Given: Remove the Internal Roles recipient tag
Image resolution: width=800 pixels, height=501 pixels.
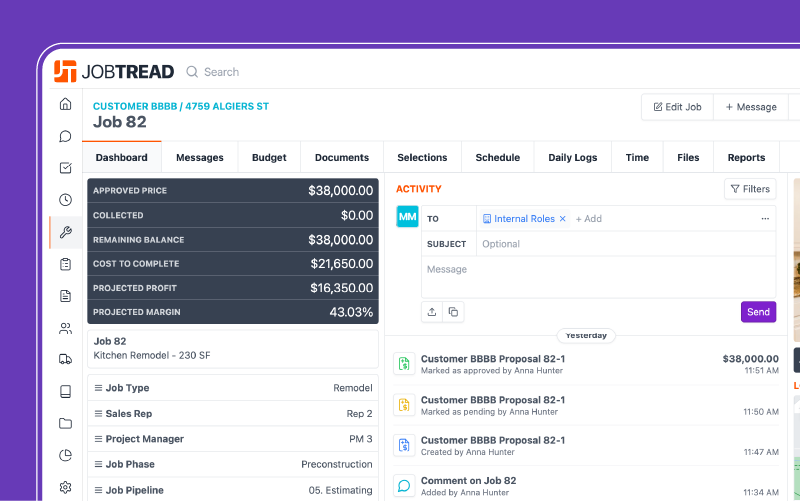Looking at the screenshot, I should click(x=562, y=219).
